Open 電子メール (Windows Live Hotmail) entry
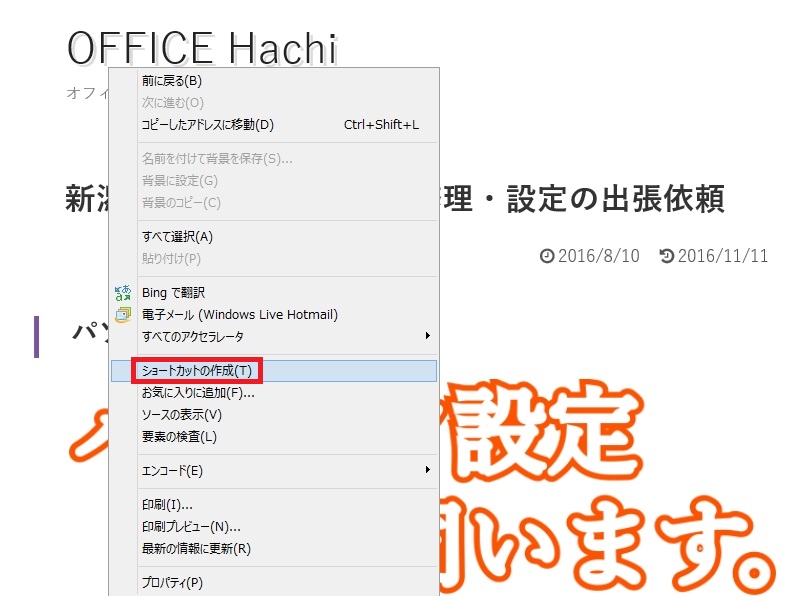The height and width of the screenshot is (596, 790). click(x=274, y=315)
